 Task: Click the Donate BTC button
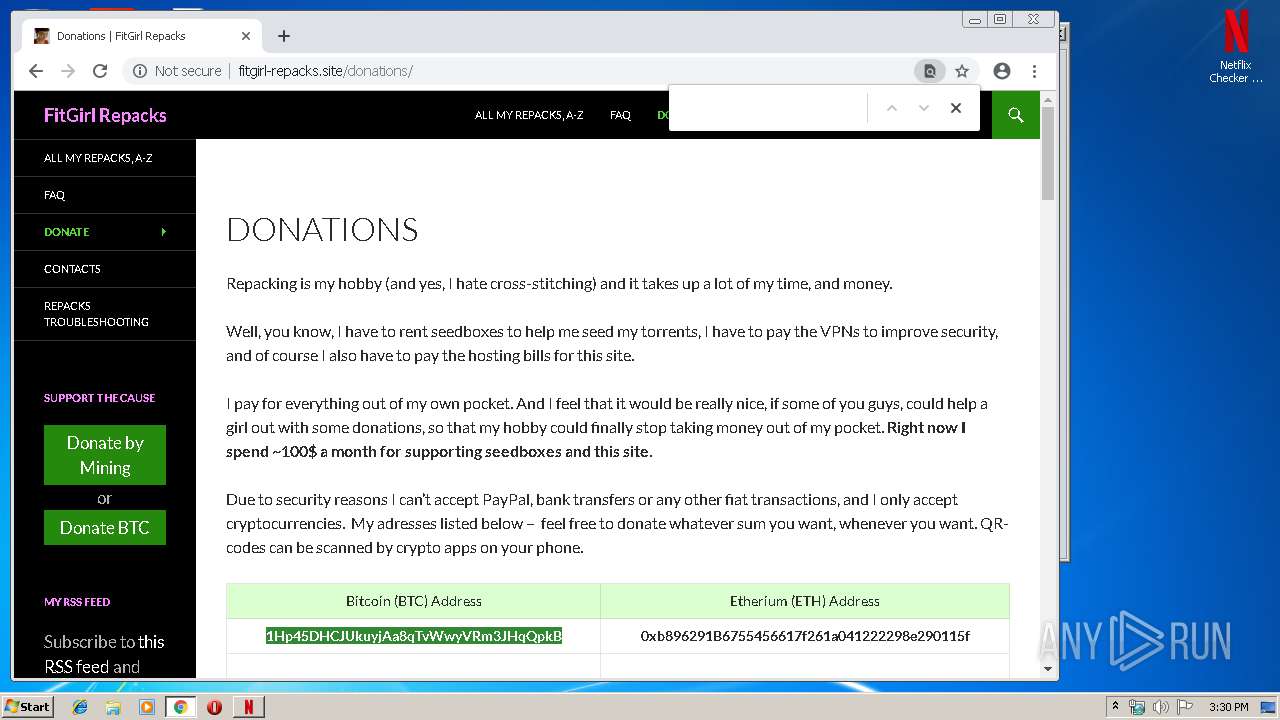(x=105, y=528)
